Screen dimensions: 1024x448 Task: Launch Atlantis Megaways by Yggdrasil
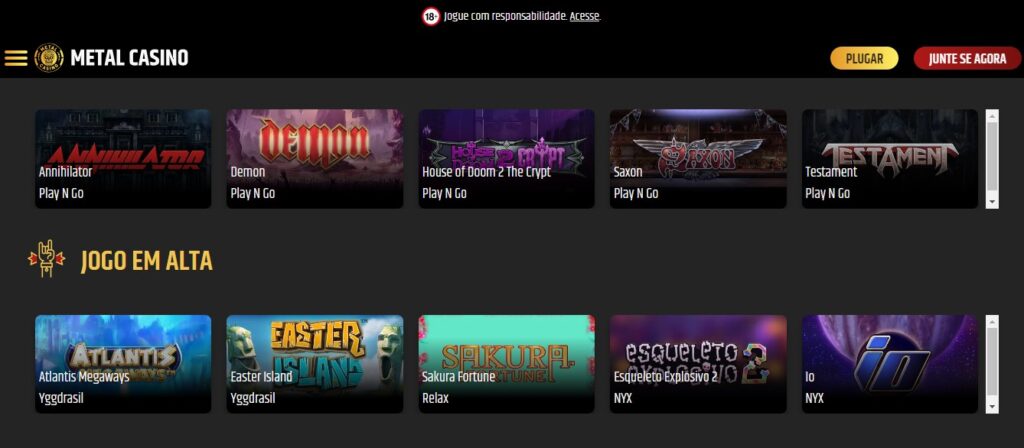[x=123, y=364]
